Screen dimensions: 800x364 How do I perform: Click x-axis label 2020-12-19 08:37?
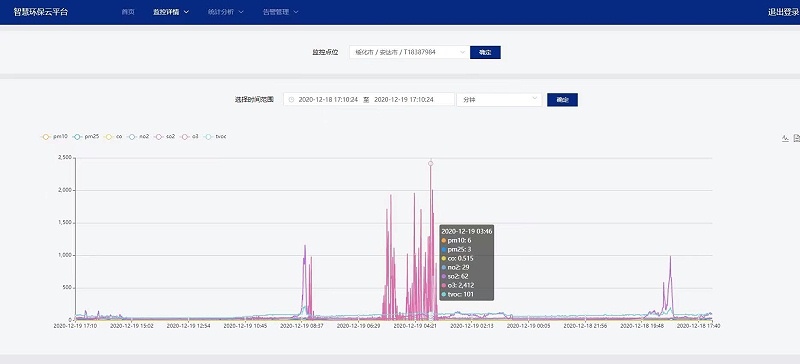302,325
